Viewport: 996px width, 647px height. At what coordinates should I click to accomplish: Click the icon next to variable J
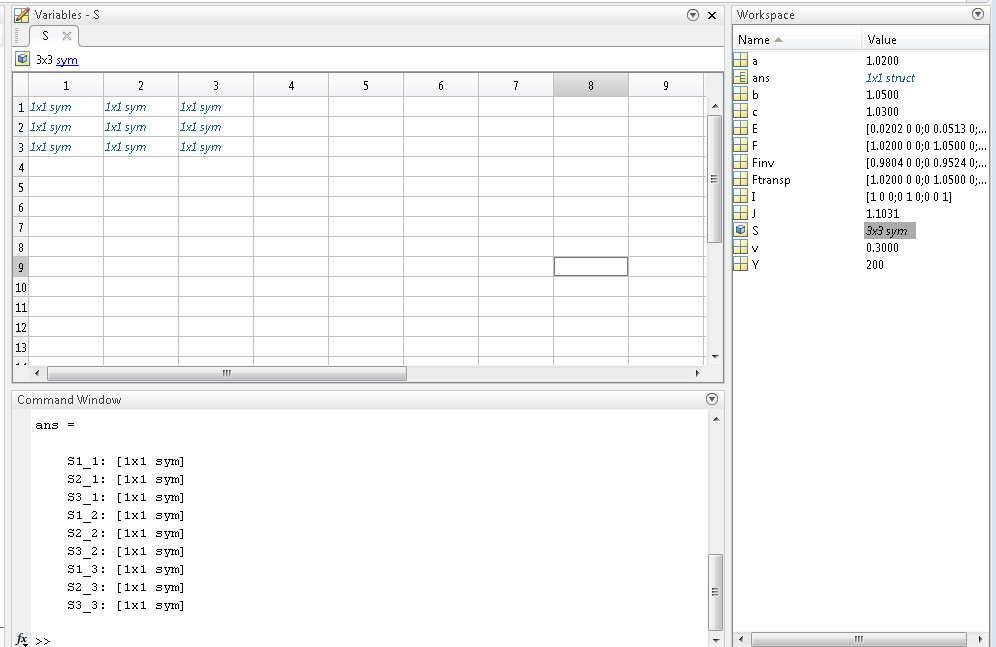tap(741, 213)
